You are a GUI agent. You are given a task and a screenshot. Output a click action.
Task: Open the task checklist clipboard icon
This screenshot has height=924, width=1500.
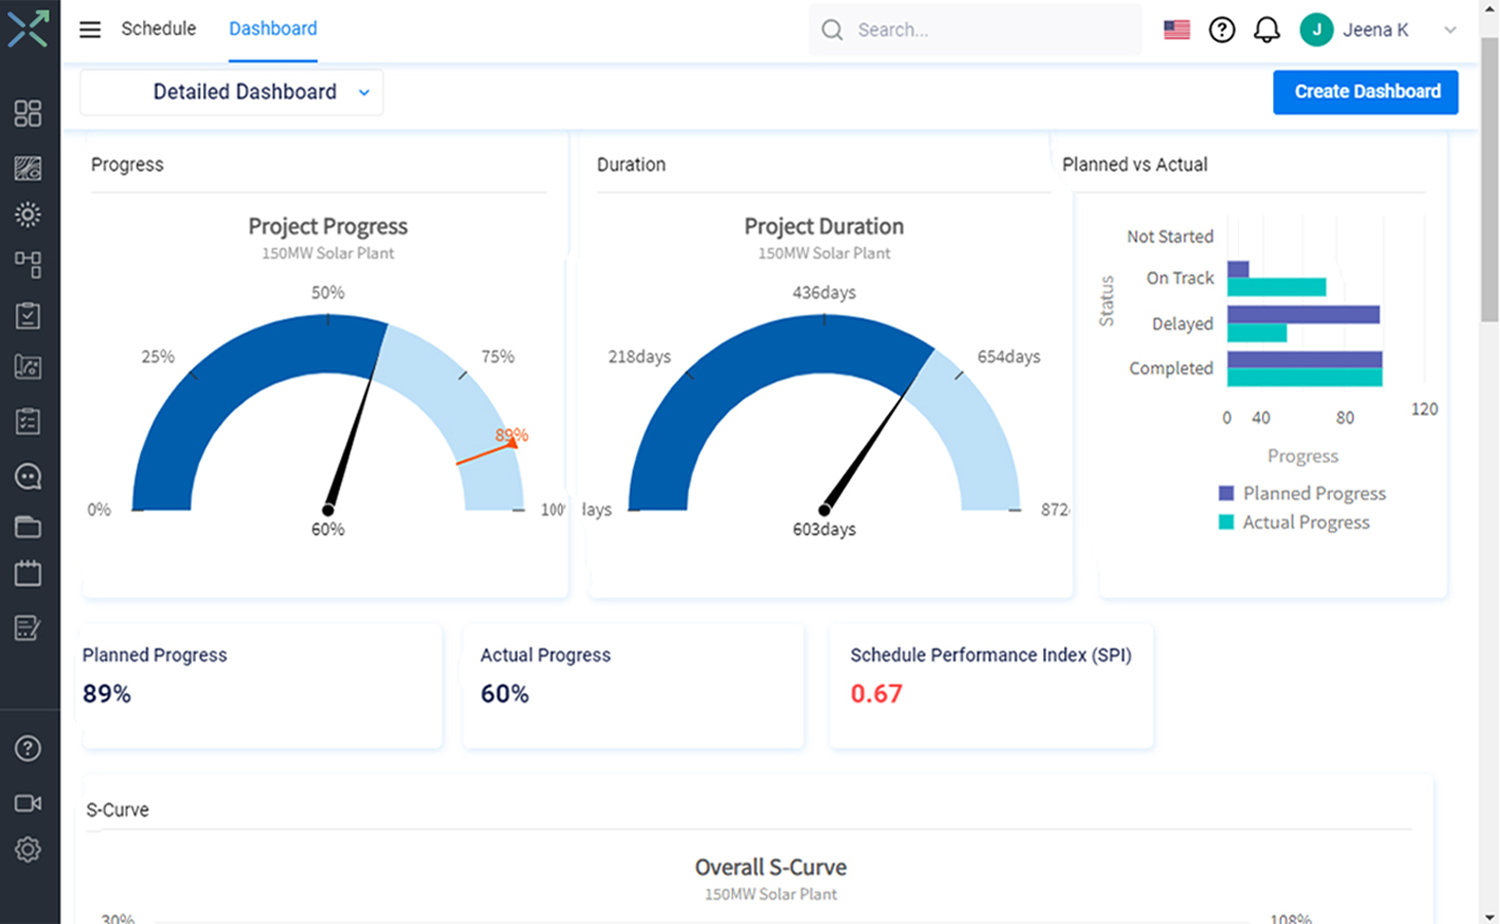(x=29, y=315)
